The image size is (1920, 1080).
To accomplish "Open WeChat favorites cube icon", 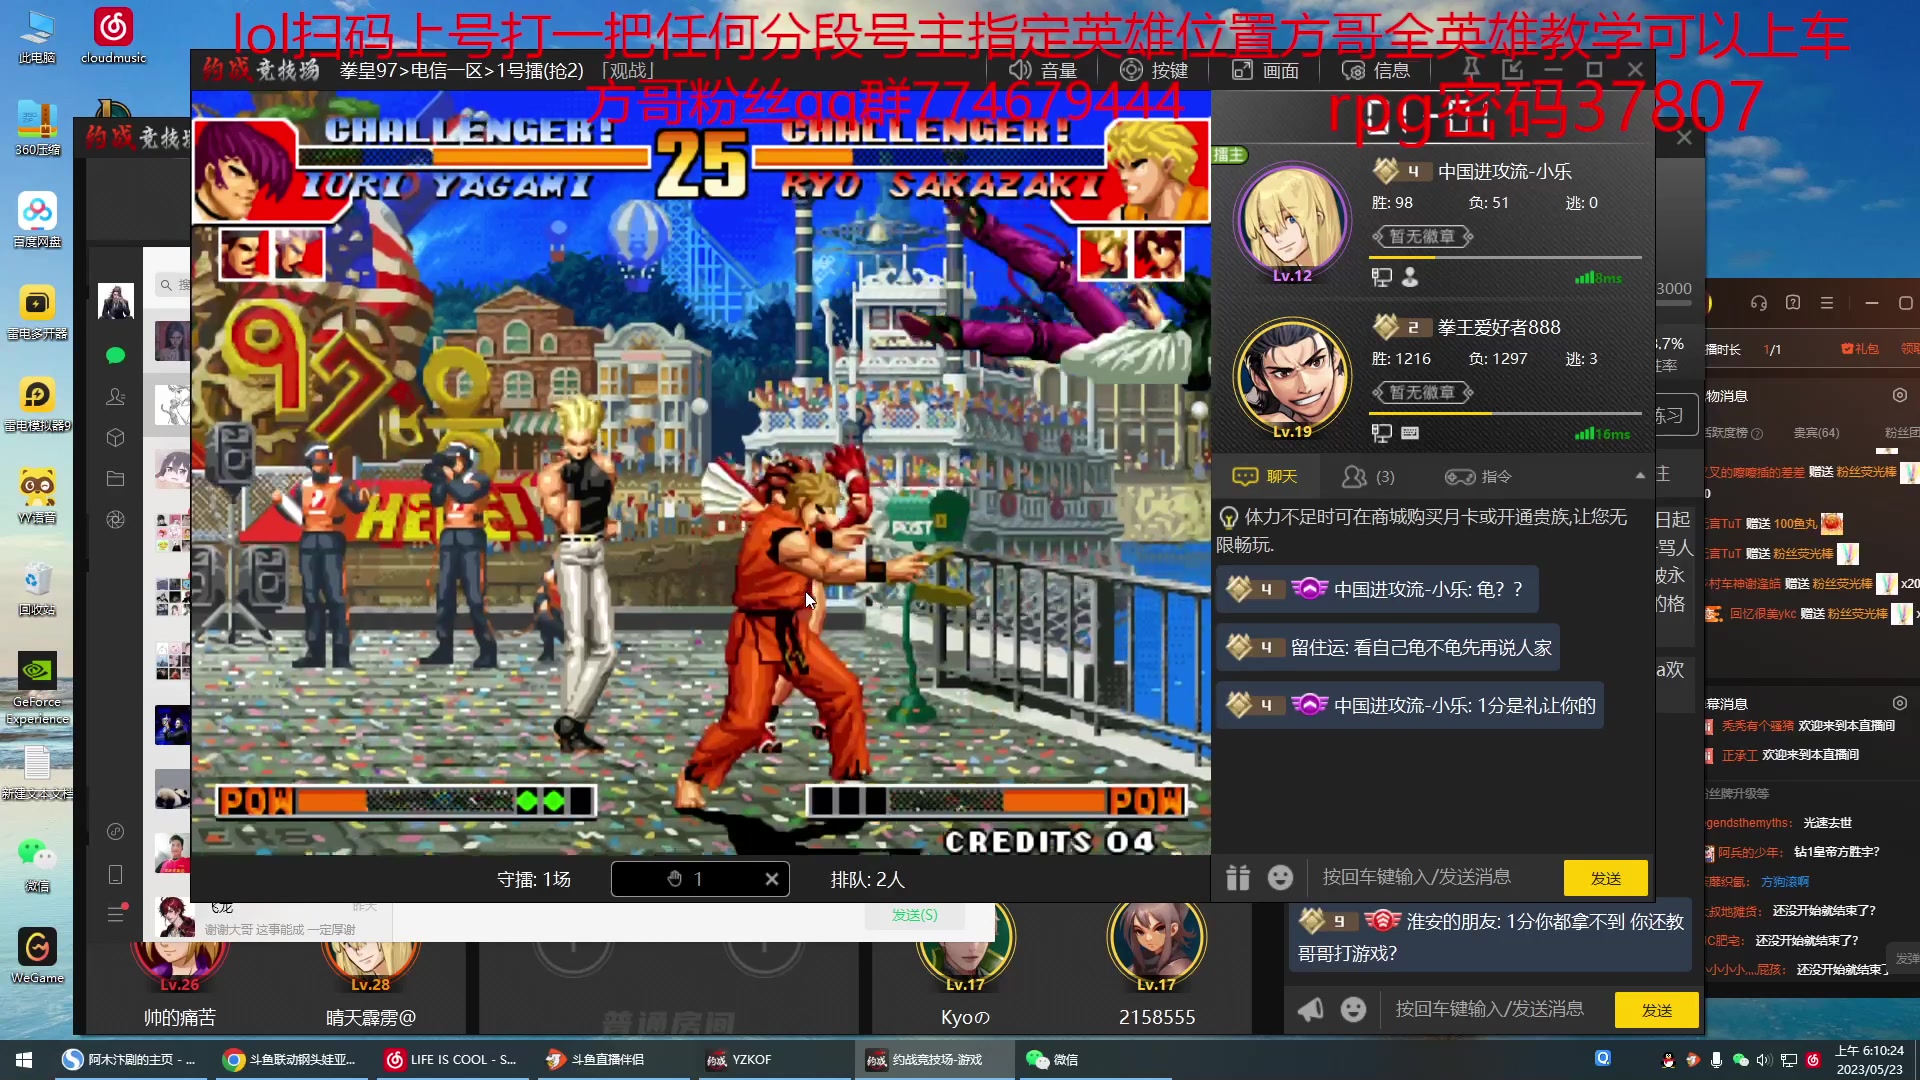I will pyautogui.click(x=115, y=437).
